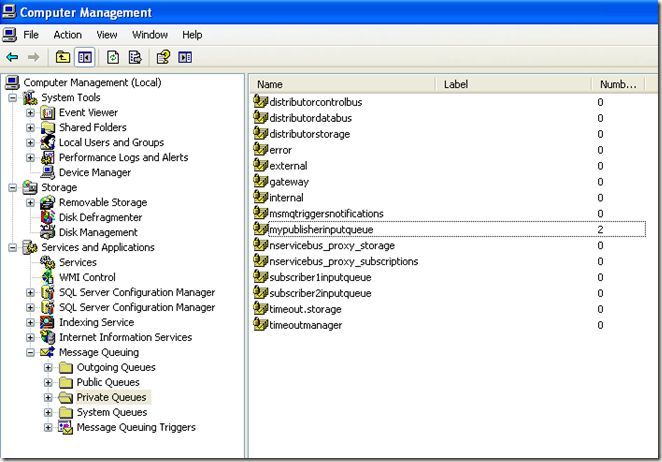Image resolution: width=662 pixels, height=462 pixels.
Task: Click the Forward arrow toolbar icon
Action: (33, 57)
